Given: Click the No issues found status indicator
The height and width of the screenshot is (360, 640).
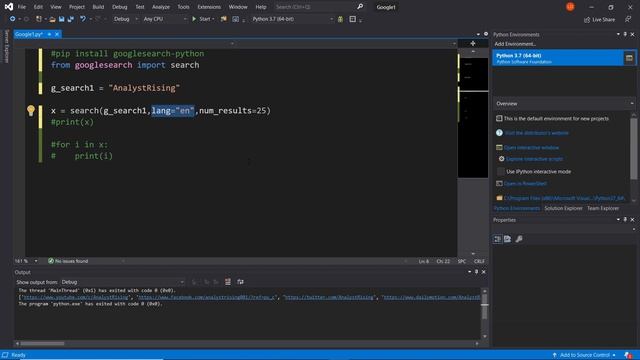Looking at the screenshot, I should [68, 261].
